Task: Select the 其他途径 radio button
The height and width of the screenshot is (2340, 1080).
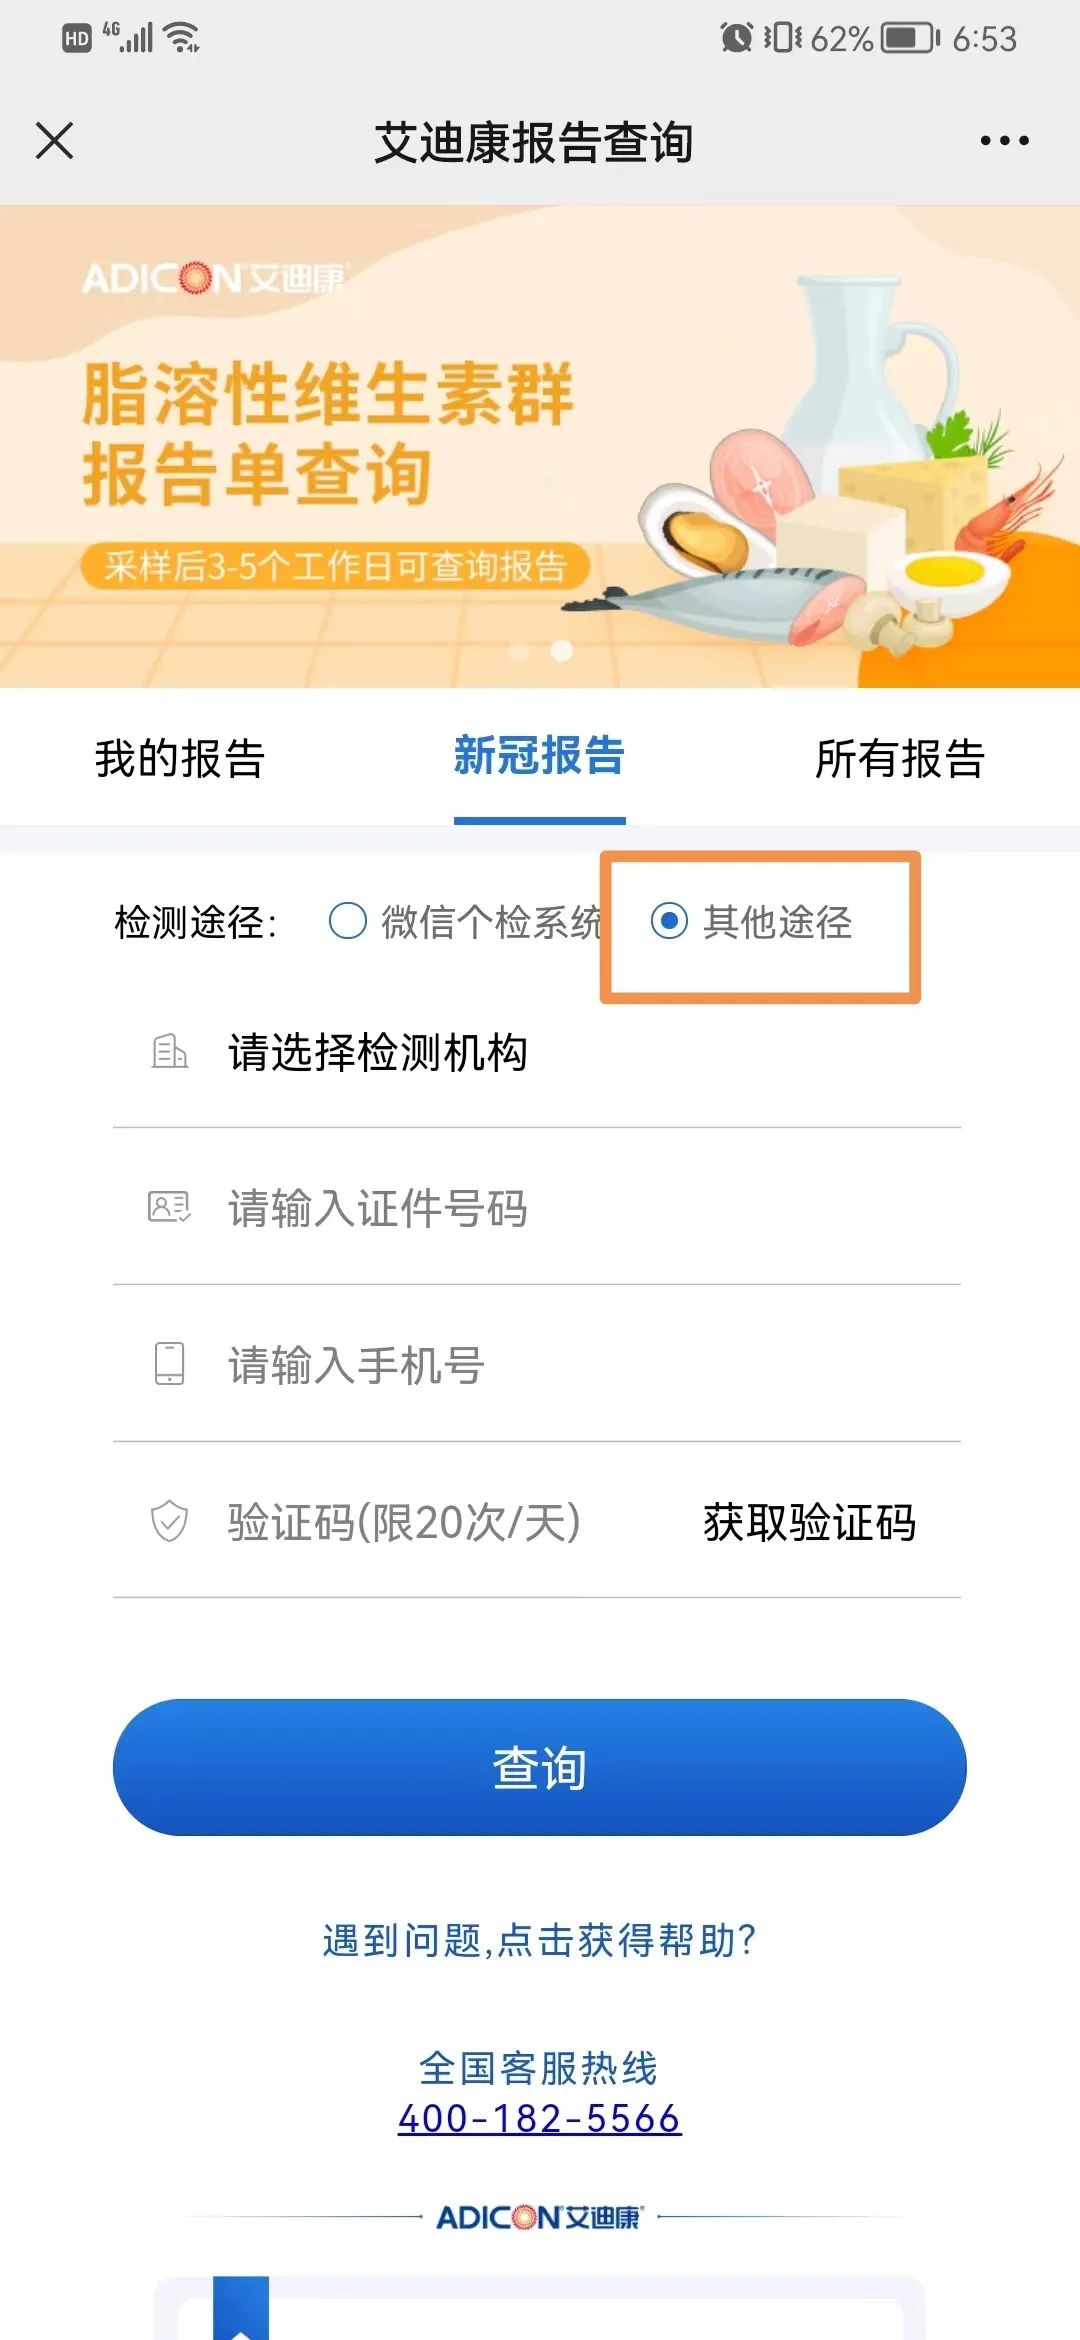Action: click(x=669, y=921)
